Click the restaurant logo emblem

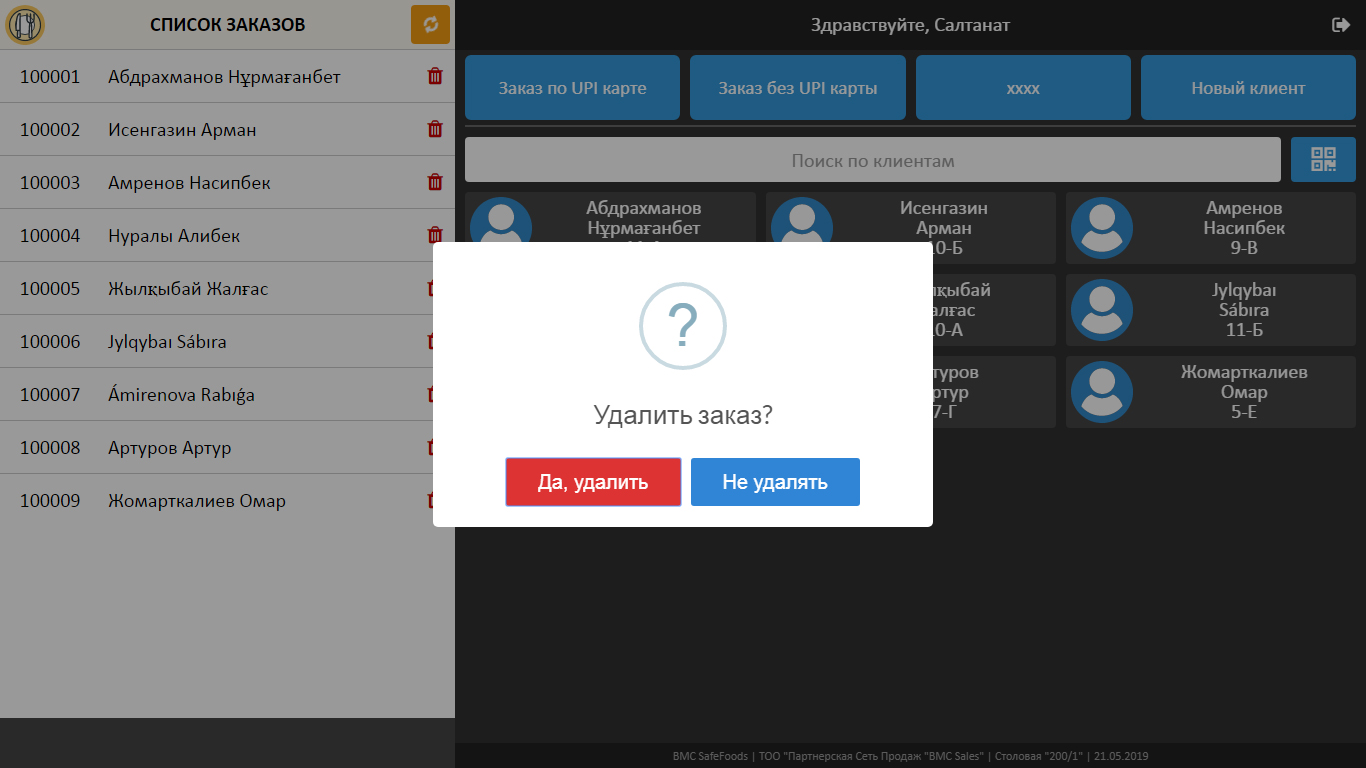tap(27, 24)
